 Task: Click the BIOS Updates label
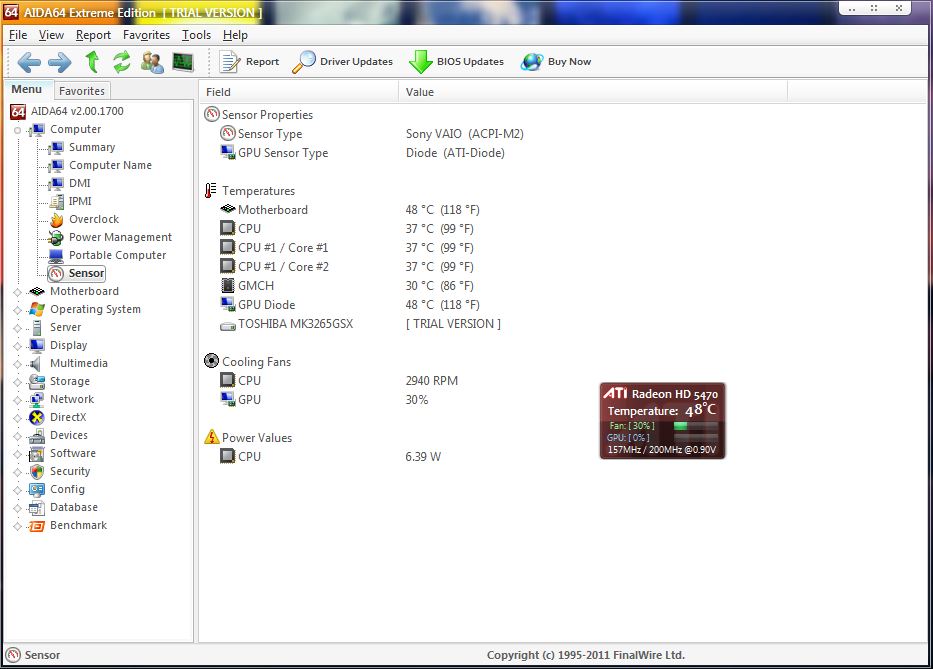click(470, 62)
